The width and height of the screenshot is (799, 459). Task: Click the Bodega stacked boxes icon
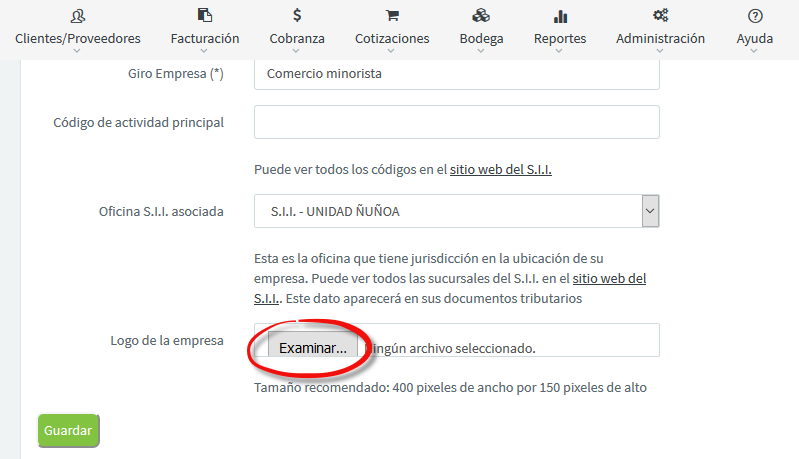coord(481,16)
